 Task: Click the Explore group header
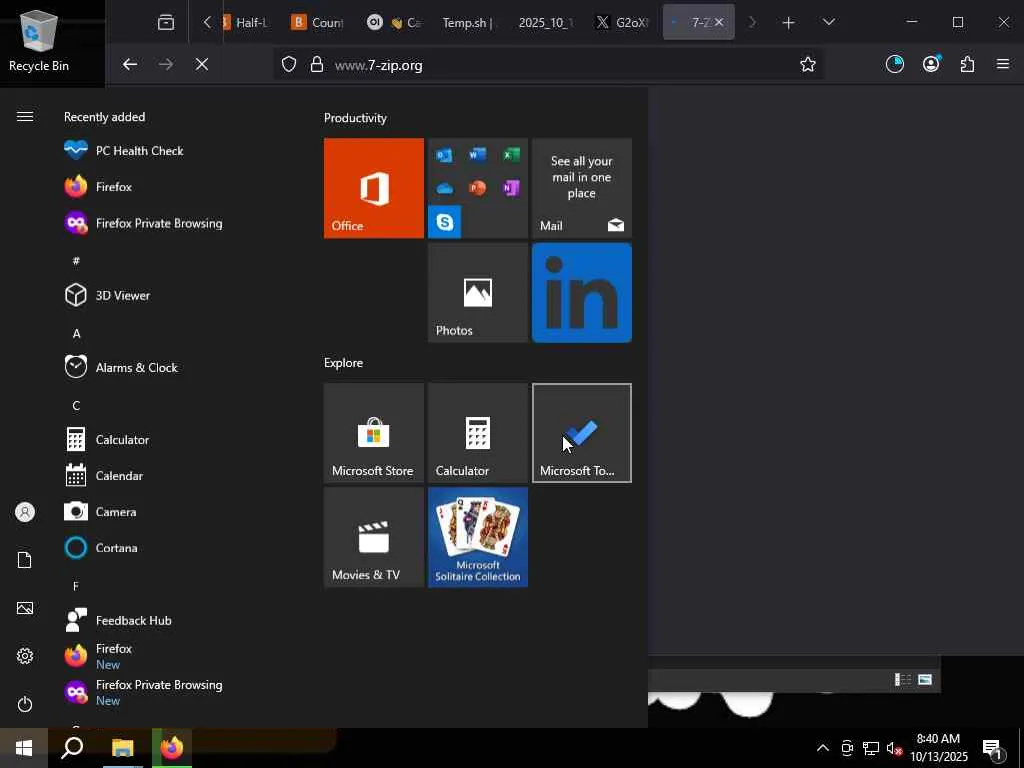coord(344,363)
